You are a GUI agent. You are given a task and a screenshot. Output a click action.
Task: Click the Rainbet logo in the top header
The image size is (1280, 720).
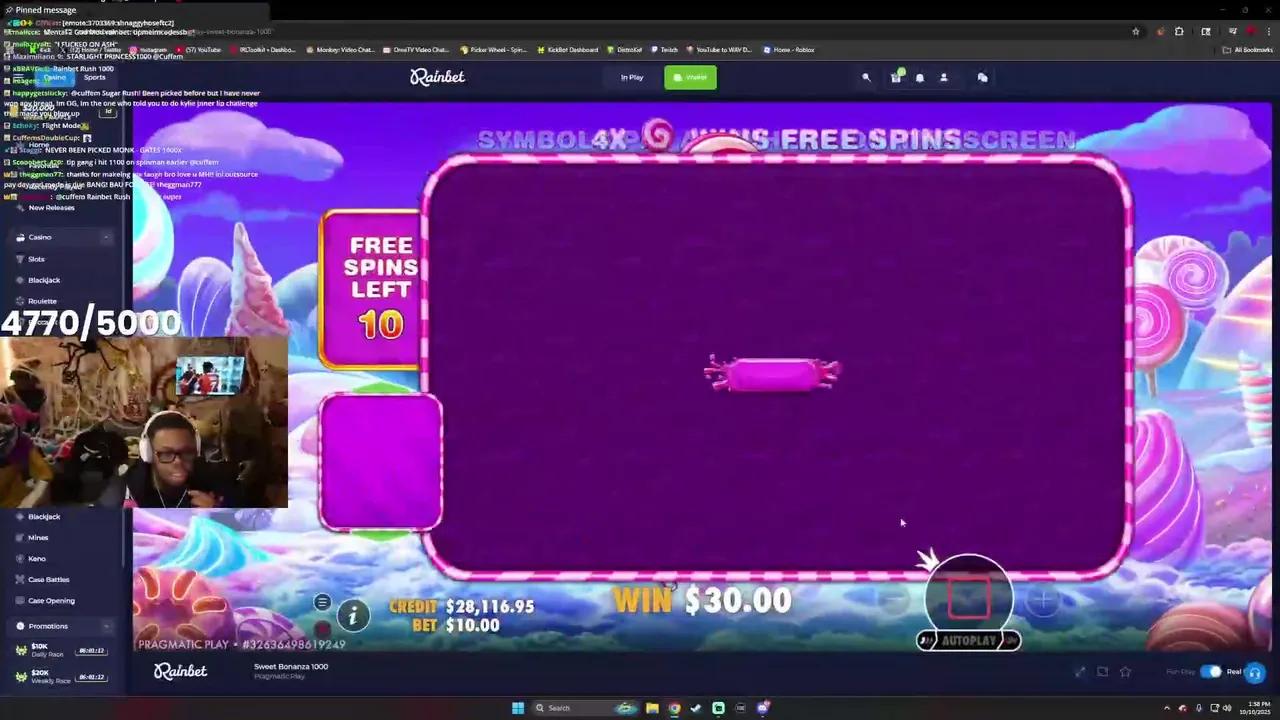[437, 77]
